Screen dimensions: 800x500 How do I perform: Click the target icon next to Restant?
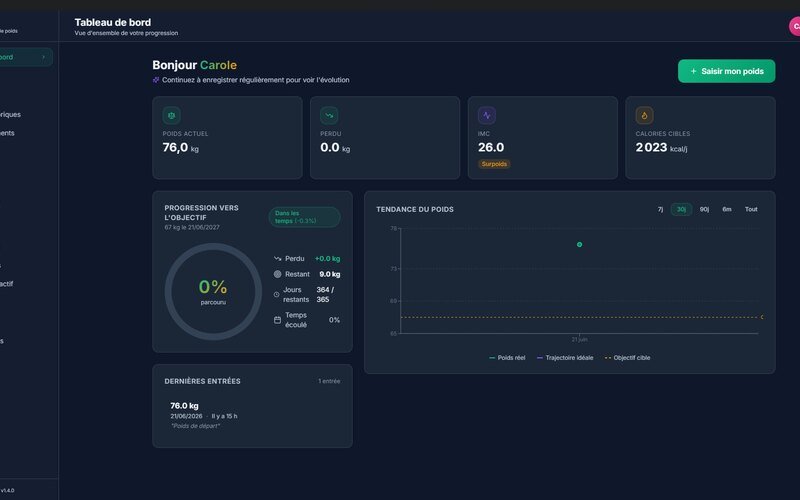(x=278, y=274)
